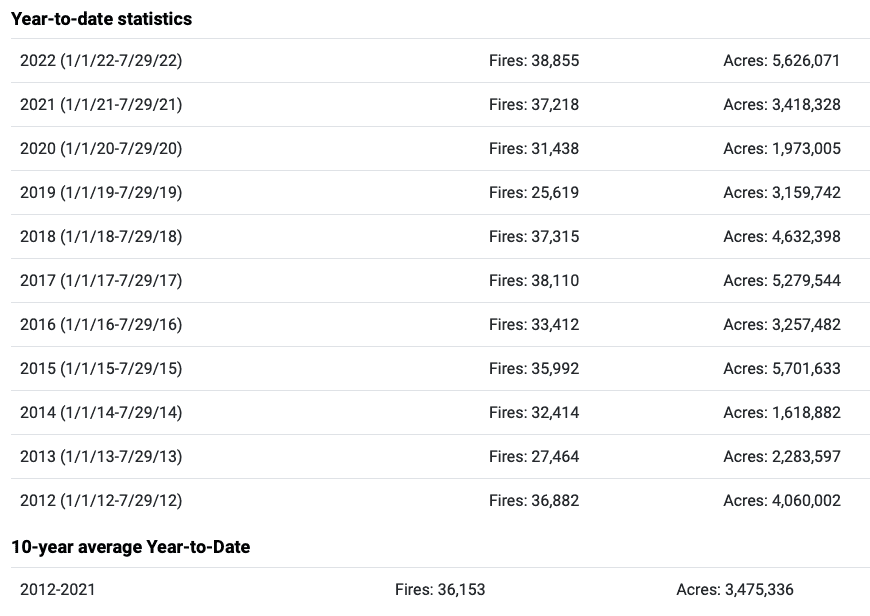Click Fires: 36,153 in the average row

tap(440, 589)
